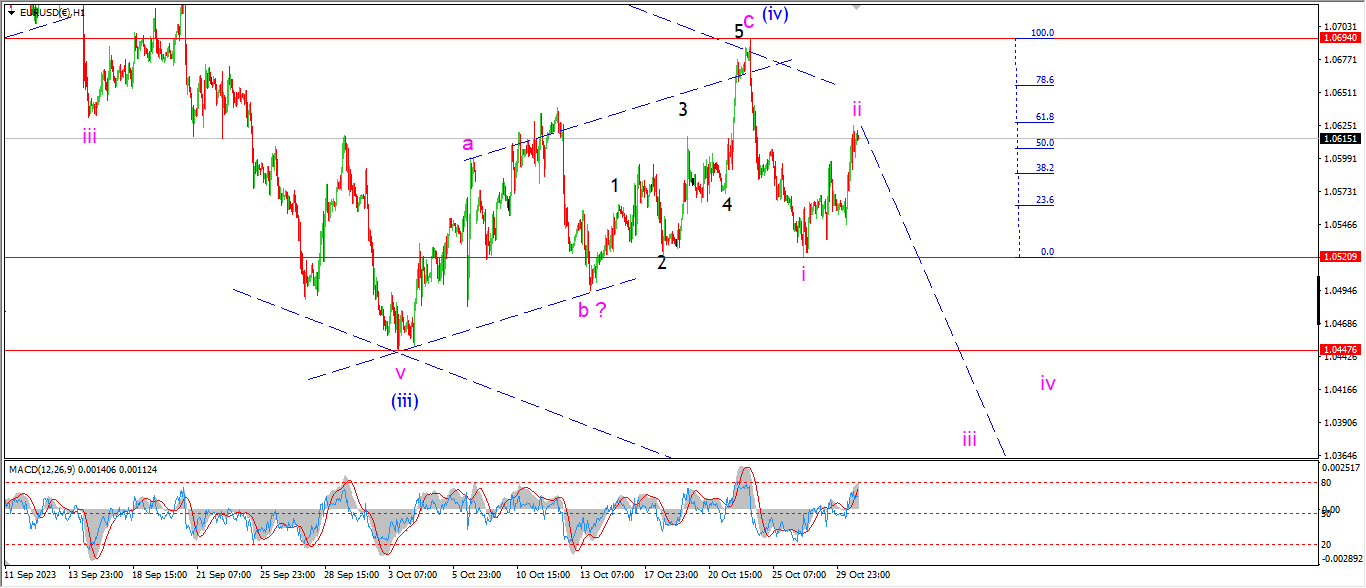
Task: Click the 80 level on MACD scale
Action: [1327, 483]
